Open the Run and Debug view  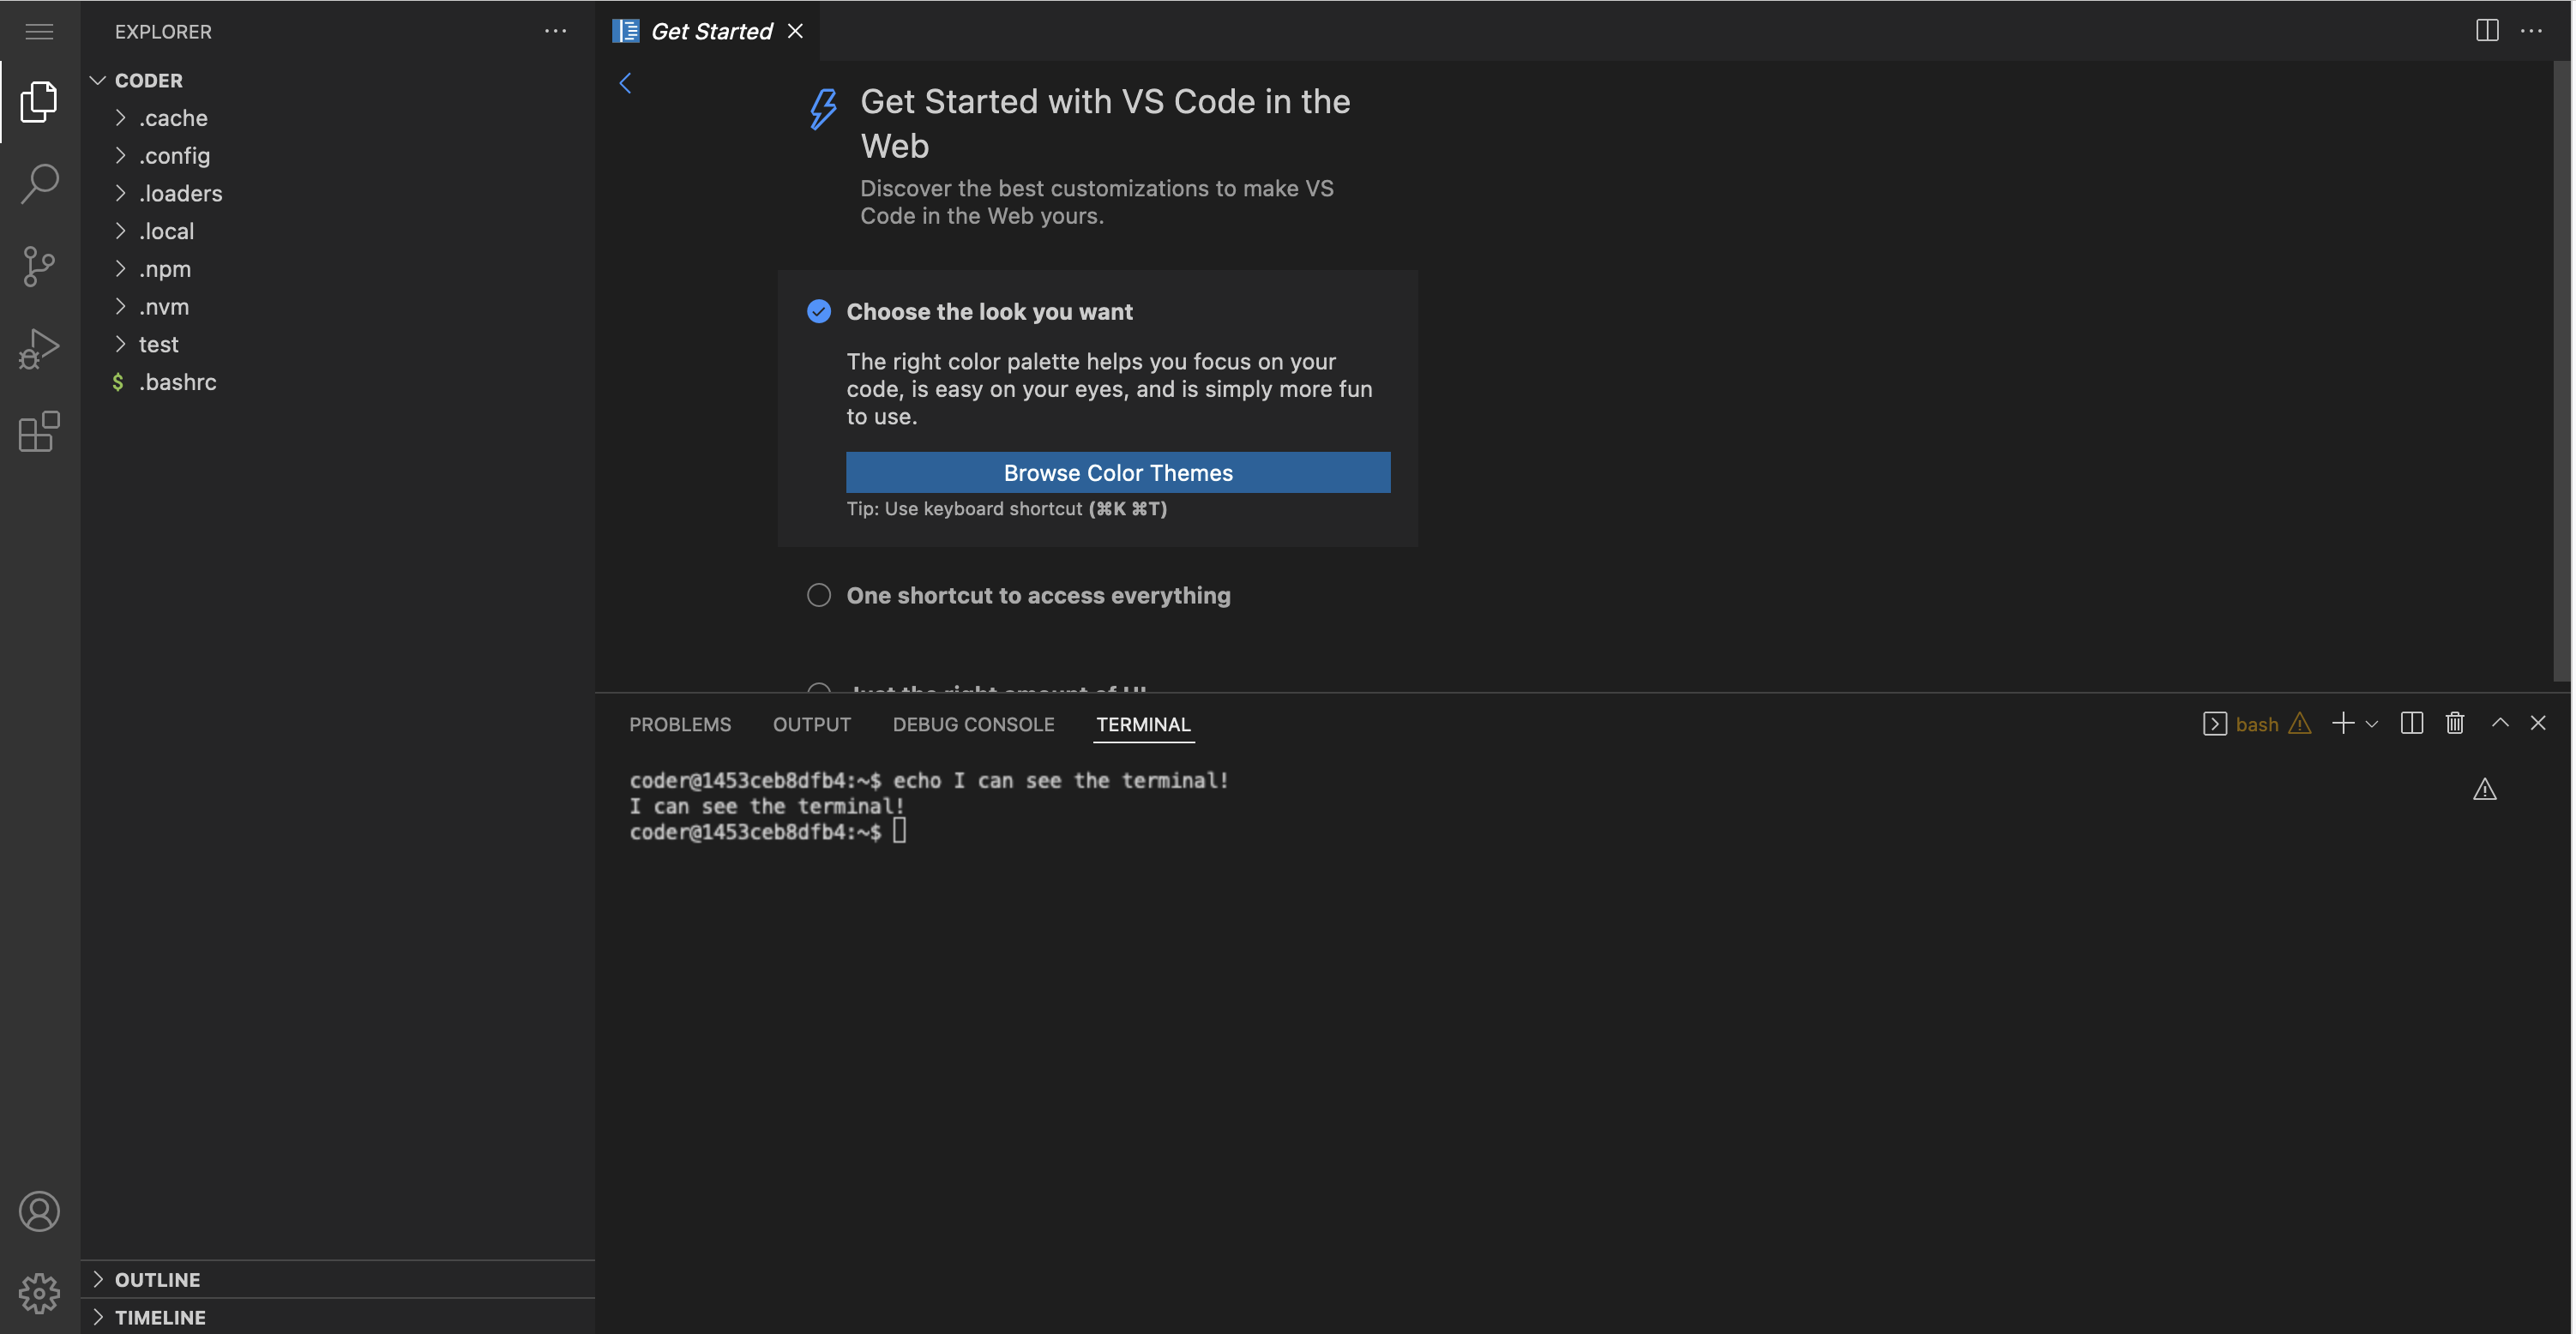click(39, 347)
